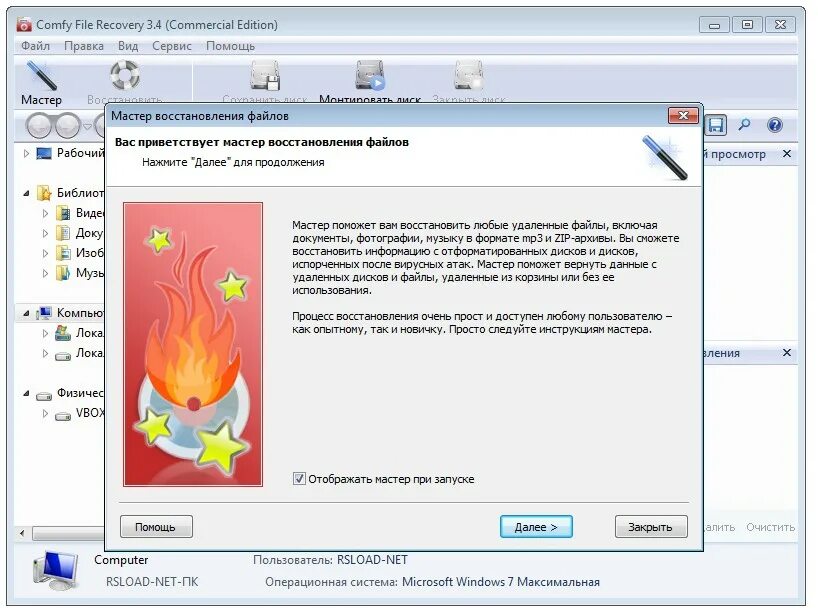Open search with the magnifier icon

click(744, 125)
